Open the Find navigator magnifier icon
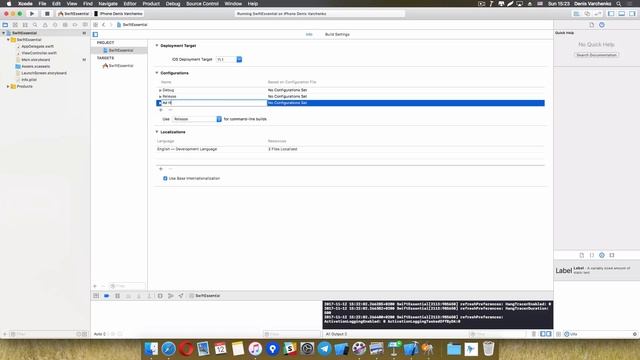The image size is (640, 360). pos(35,25)
